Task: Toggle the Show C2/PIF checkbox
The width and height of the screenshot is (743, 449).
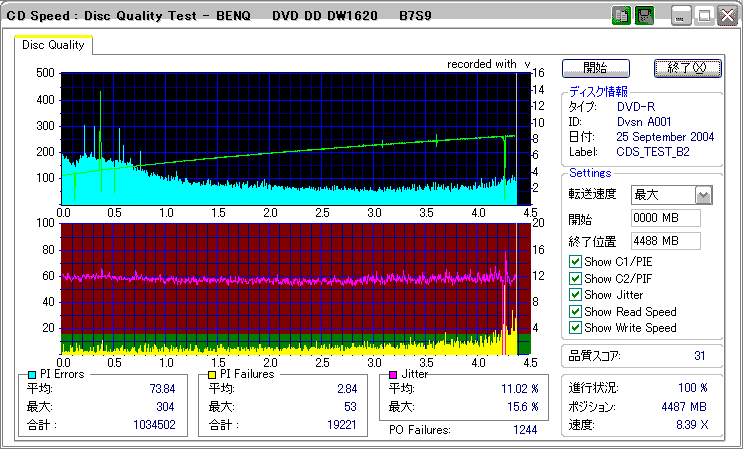Action: click(x=575, y=278)
